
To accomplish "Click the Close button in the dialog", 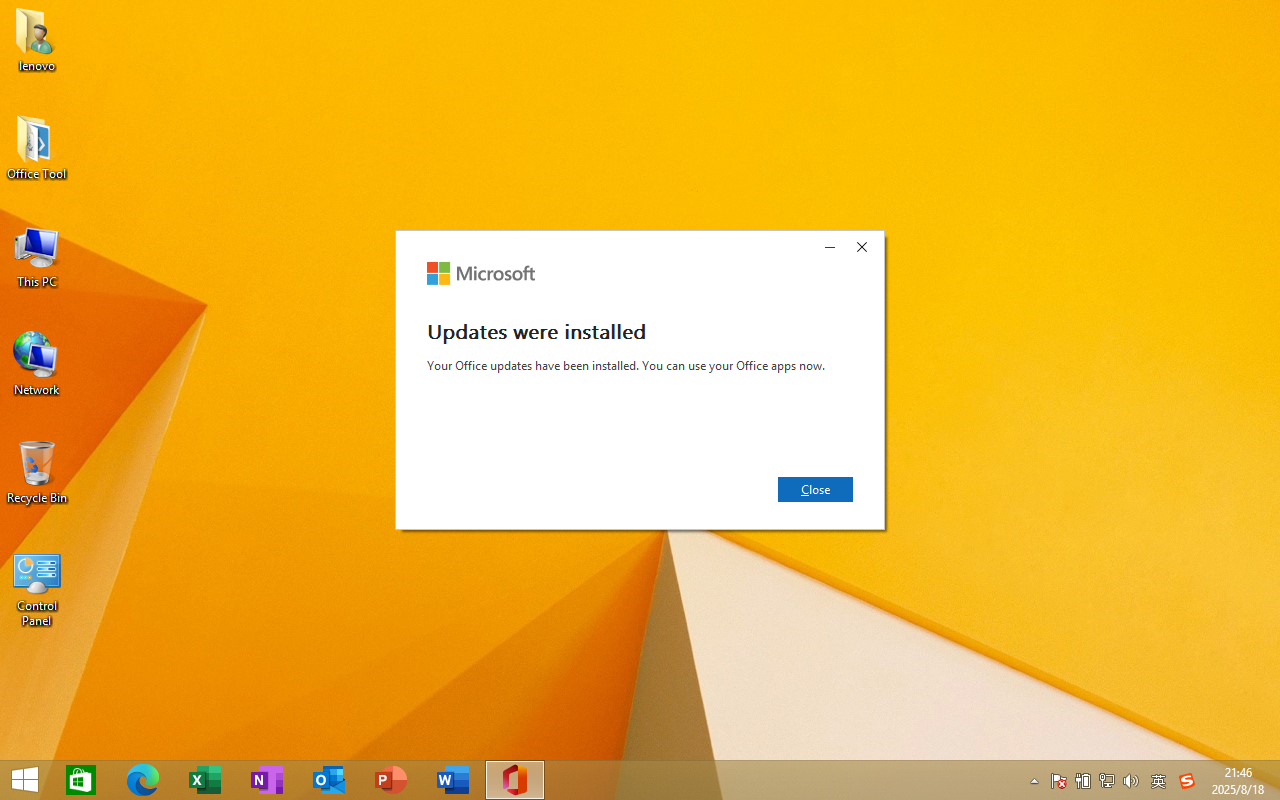I will click(815, 489).
